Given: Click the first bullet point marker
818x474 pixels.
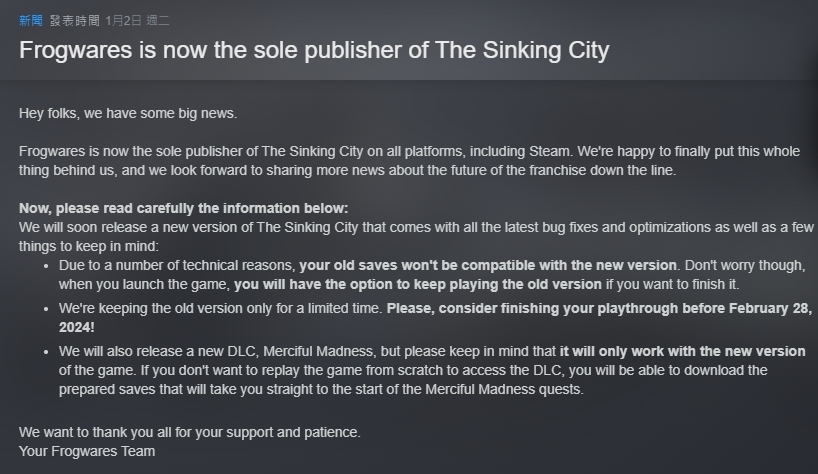Looking at the screenshot, I should click(x=46, y=266).
